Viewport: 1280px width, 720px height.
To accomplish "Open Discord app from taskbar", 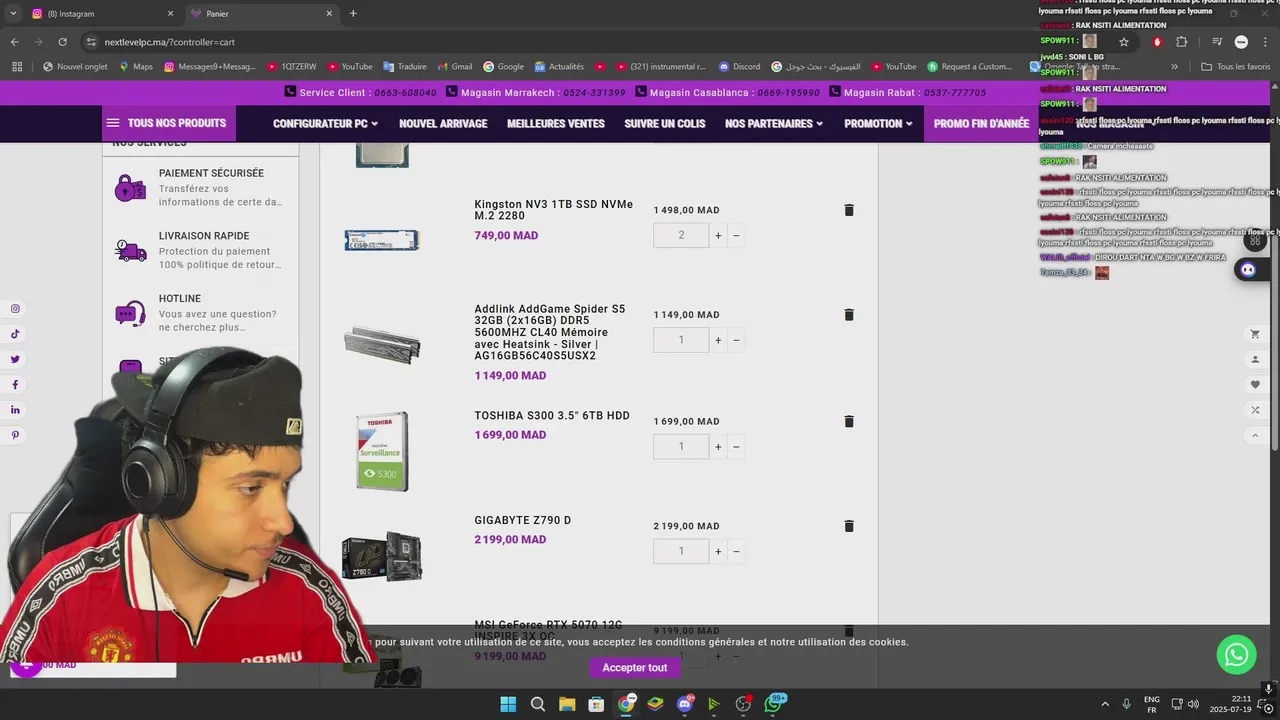I will tap(685, 704).
